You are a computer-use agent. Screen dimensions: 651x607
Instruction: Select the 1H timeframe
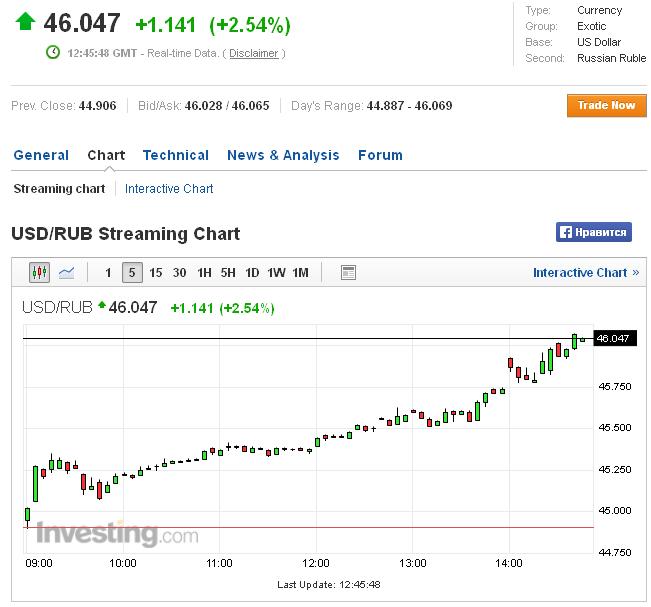click(204, 273)
